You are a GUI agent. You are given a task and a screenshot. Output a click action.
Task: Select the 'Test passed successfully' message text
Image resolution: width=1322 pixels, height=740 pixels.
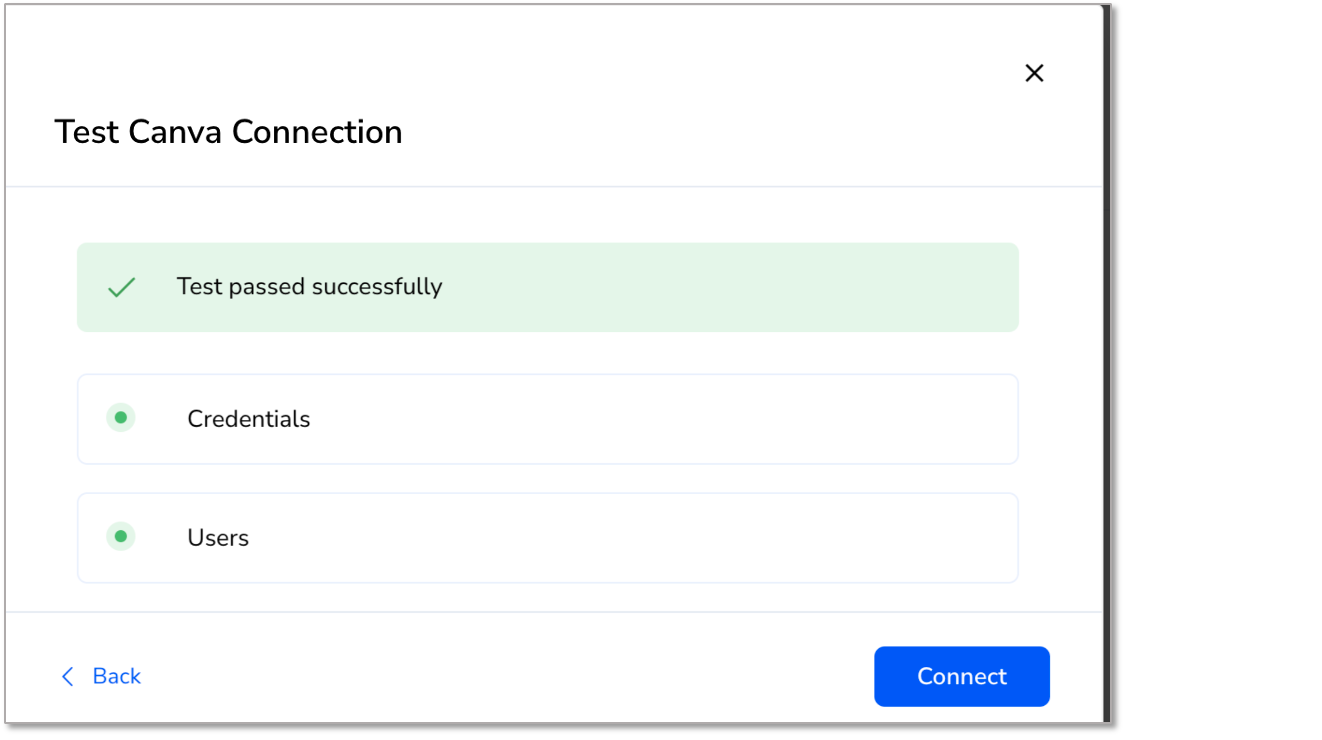(x=309, y=287)
